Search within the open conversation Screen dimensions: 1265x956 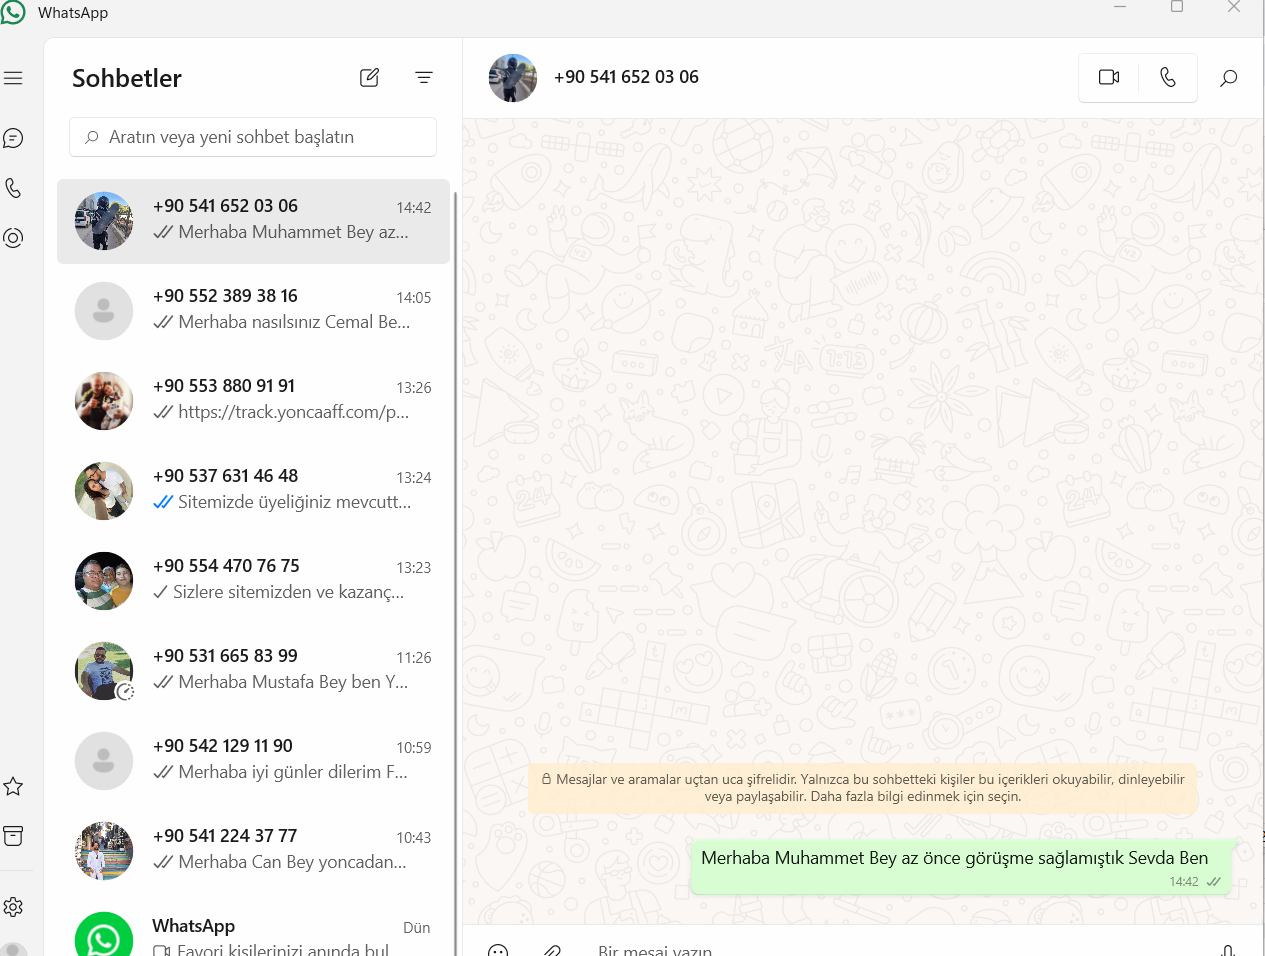tap(1229, 77)
